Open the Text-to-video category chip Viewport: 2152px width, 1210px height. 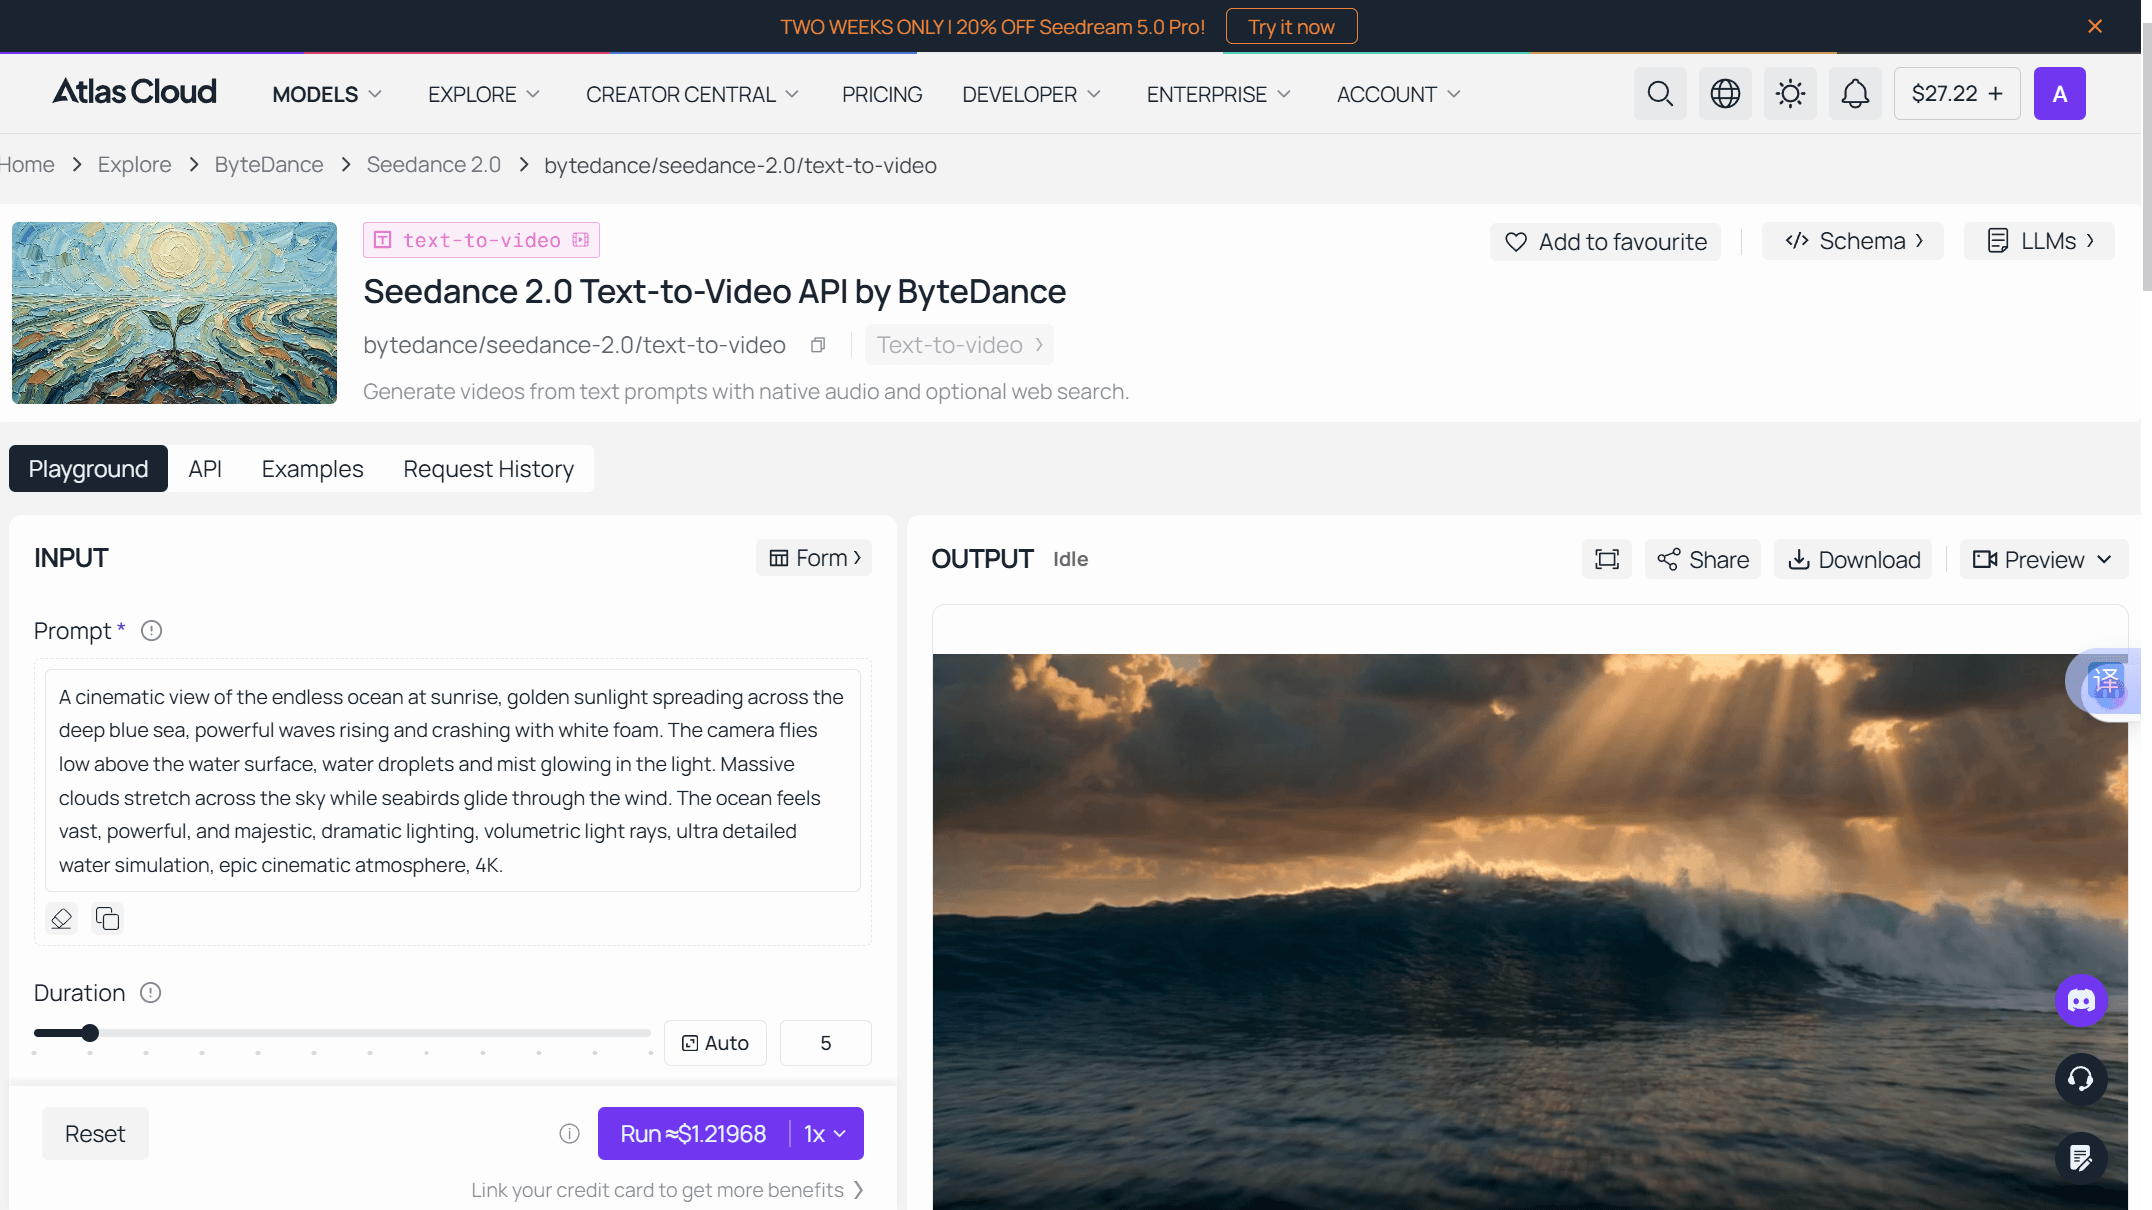point(959,345)
